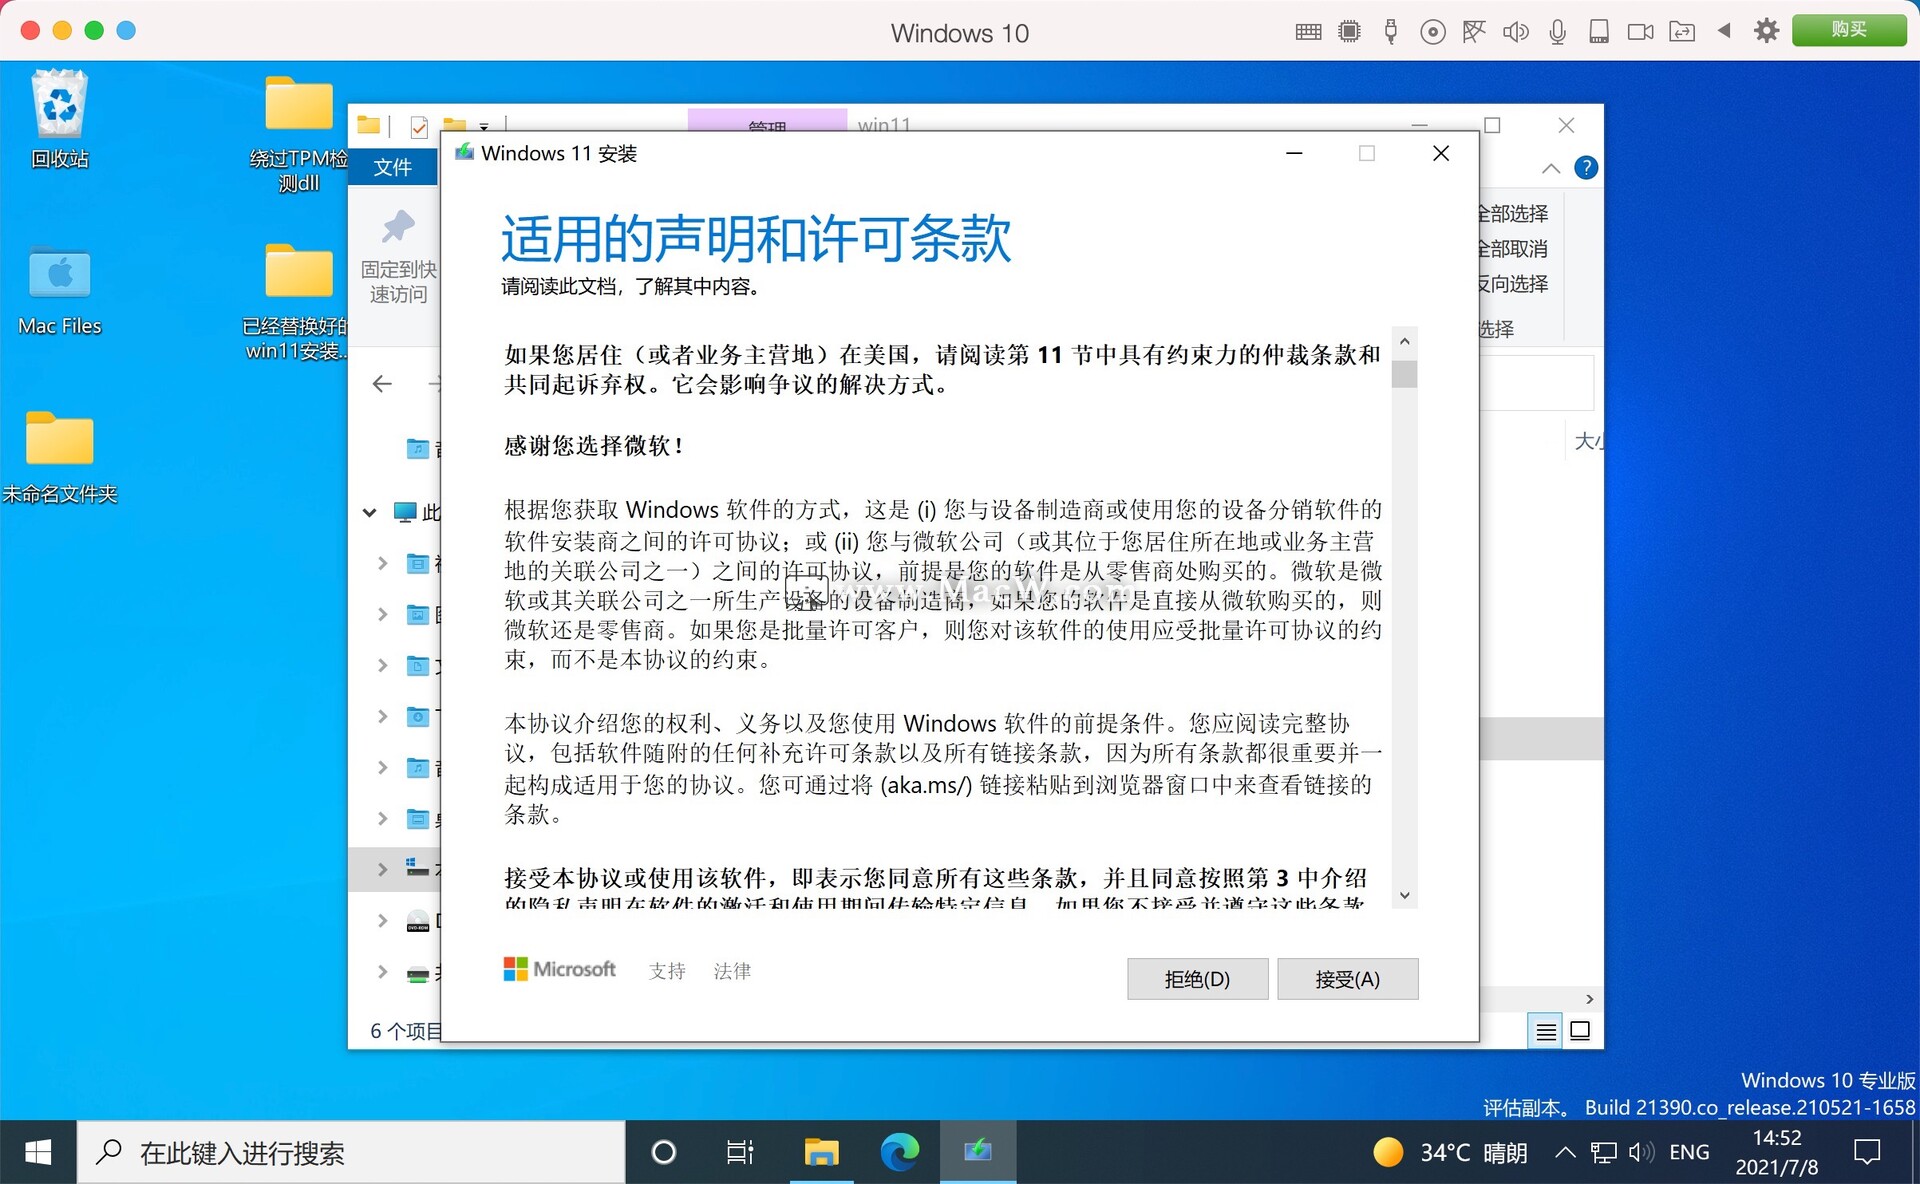The width and height of the screenshot is (1920, 1184).
Task: Click the Parallels settings gear icon
Action: (1766, 31)
